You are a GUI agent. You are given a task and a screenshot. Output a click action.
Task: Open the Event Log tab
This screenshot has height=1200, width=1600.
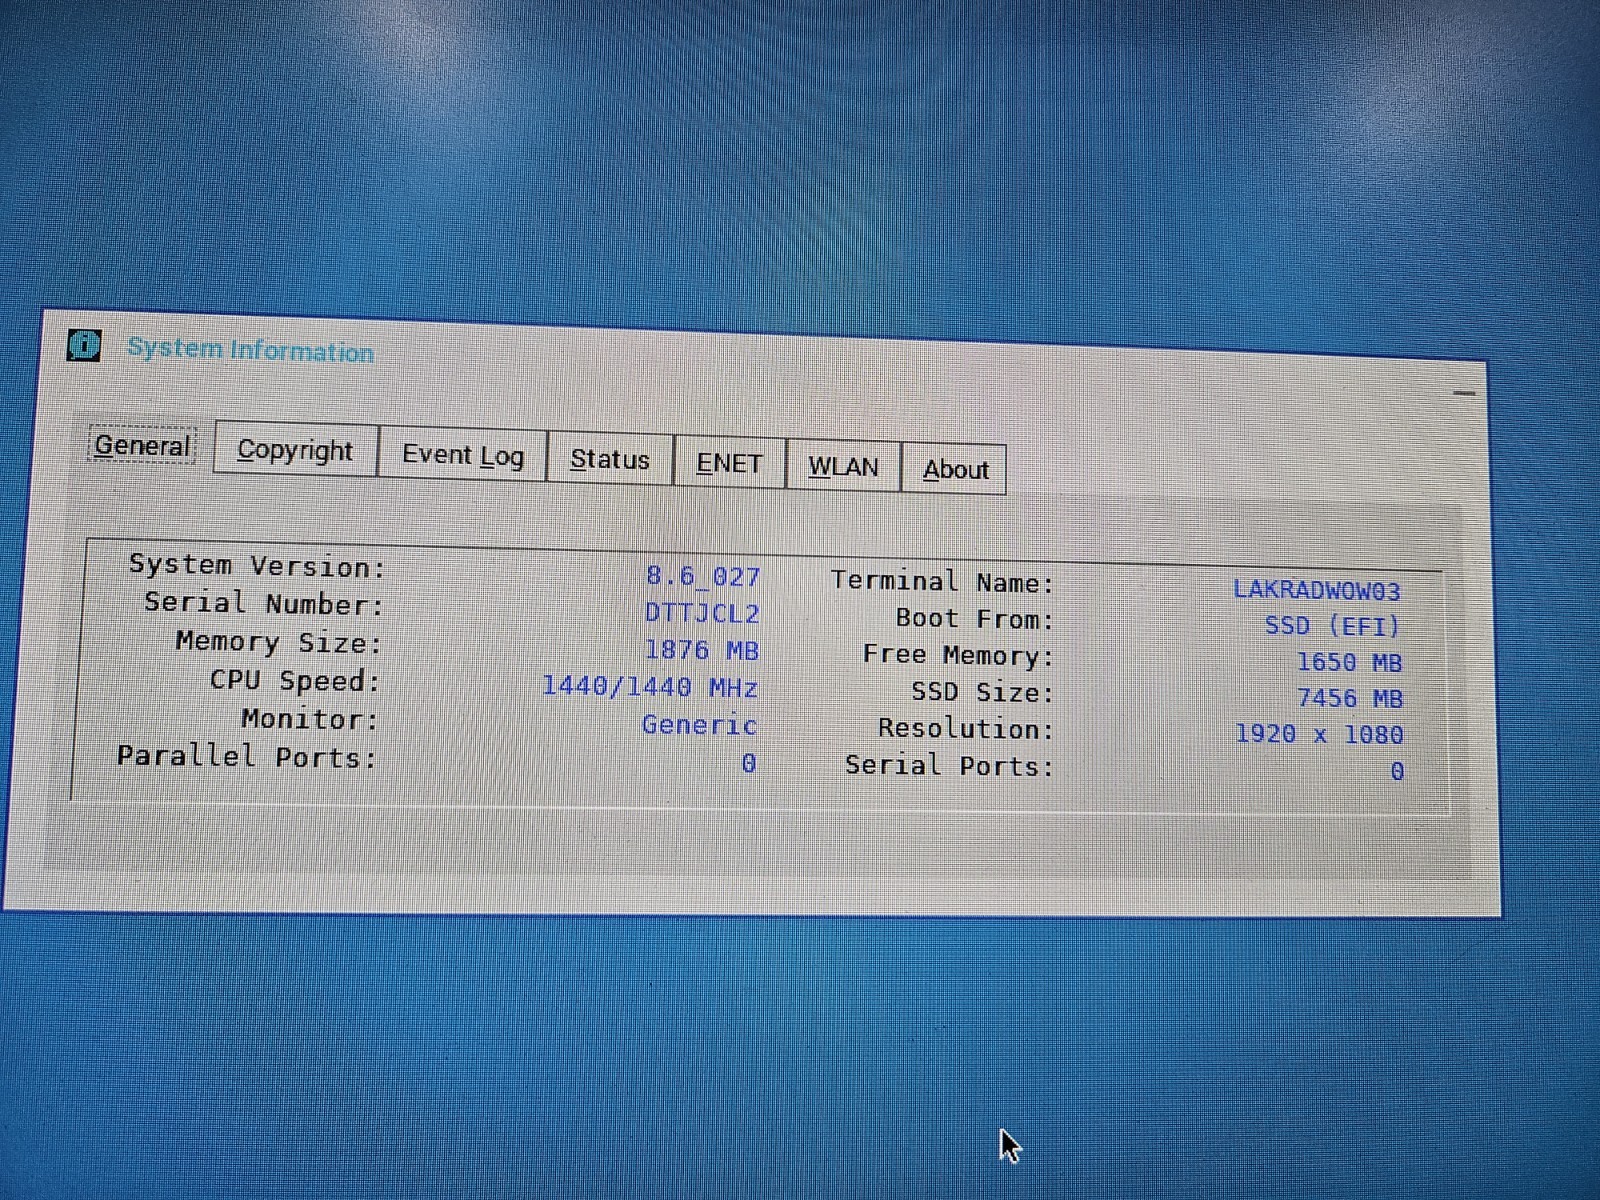463,456
